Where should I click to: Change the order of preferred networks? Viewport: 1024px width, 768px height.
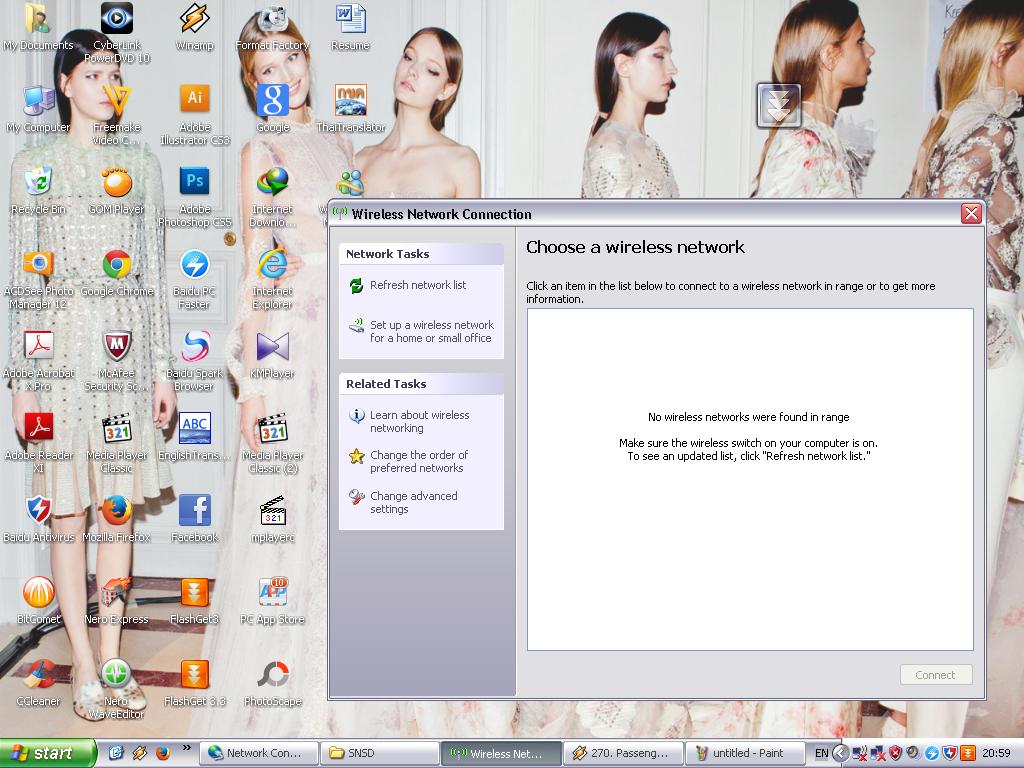(419, 461)
